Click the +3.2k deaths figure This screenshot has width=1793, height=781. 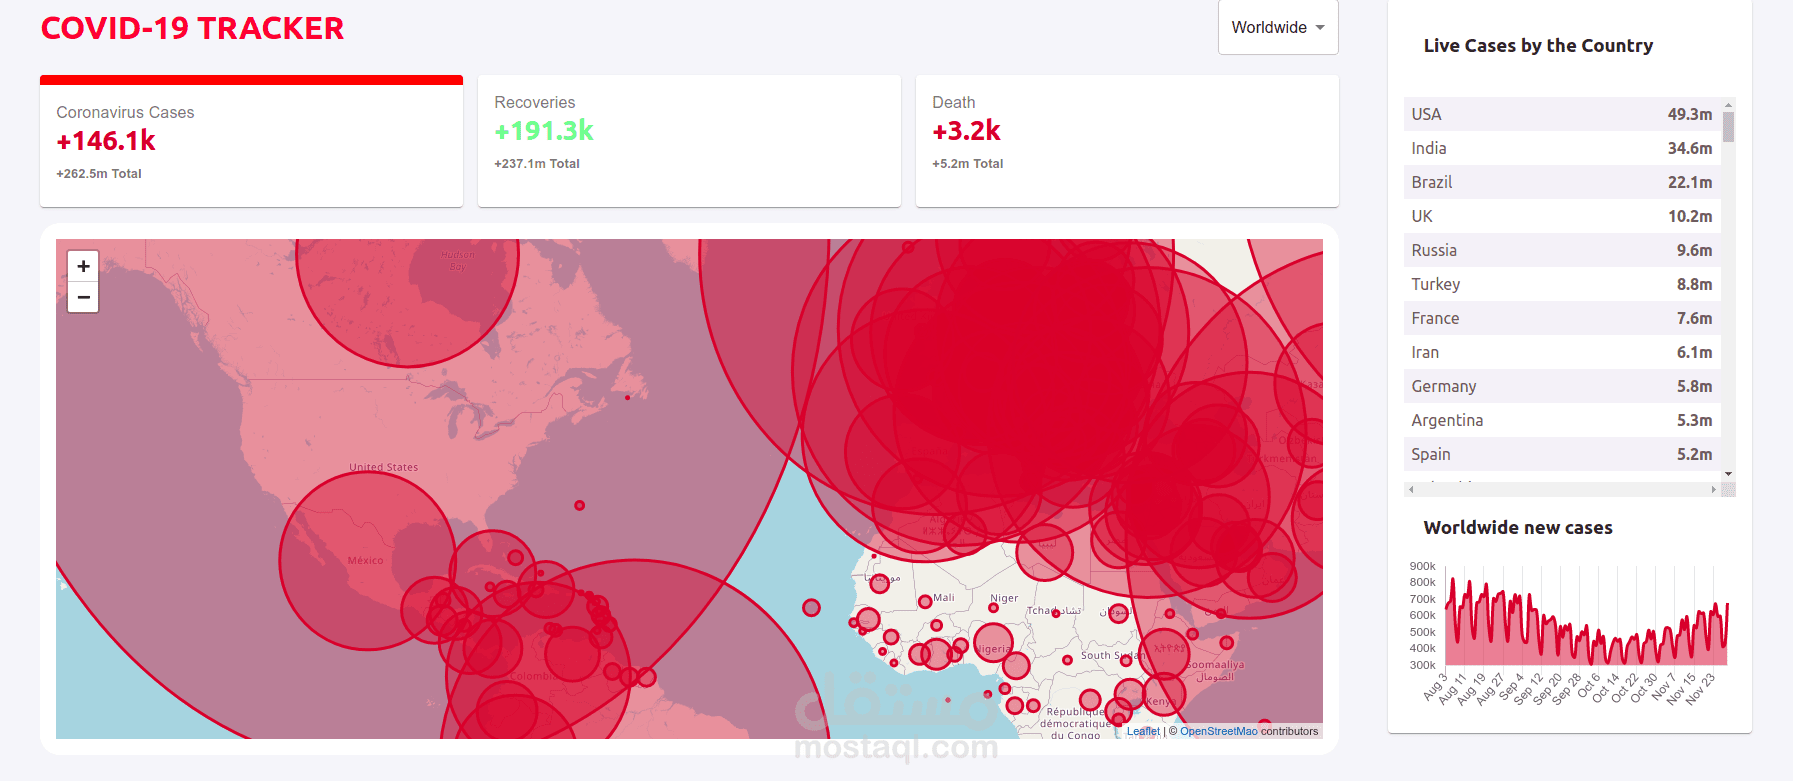coord(967,131)
